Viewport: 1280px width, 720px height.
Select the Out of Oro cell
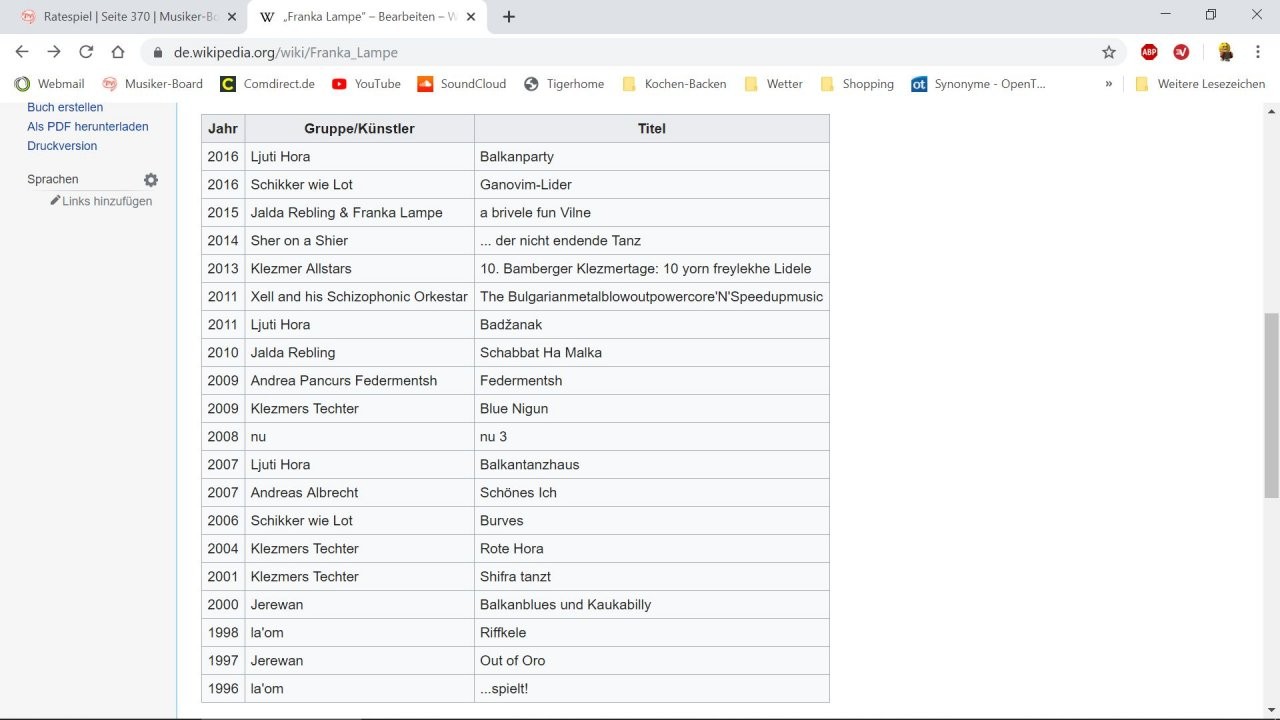651,660
